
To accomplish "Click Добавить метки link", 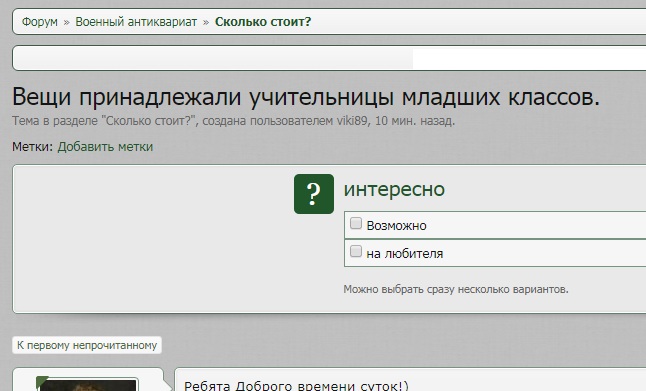I will (105, 147).
